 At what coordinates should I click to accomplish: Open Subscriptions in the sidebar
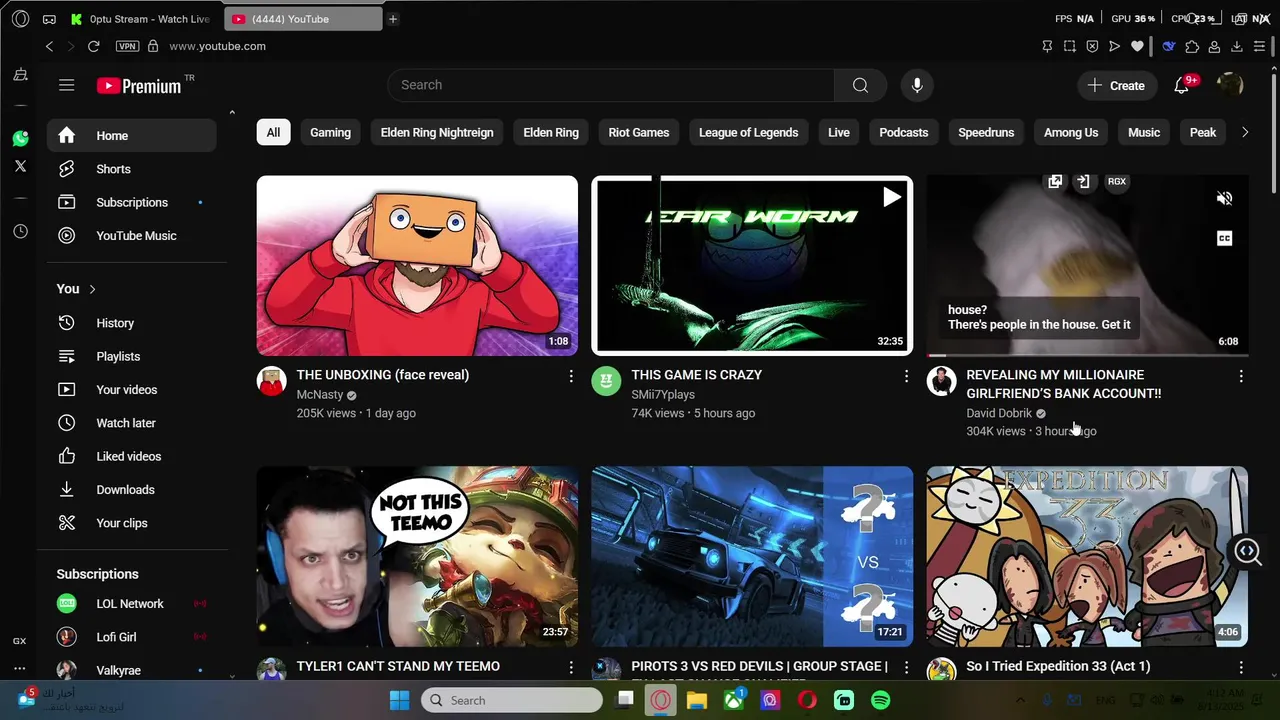click(x=132, y=202)
